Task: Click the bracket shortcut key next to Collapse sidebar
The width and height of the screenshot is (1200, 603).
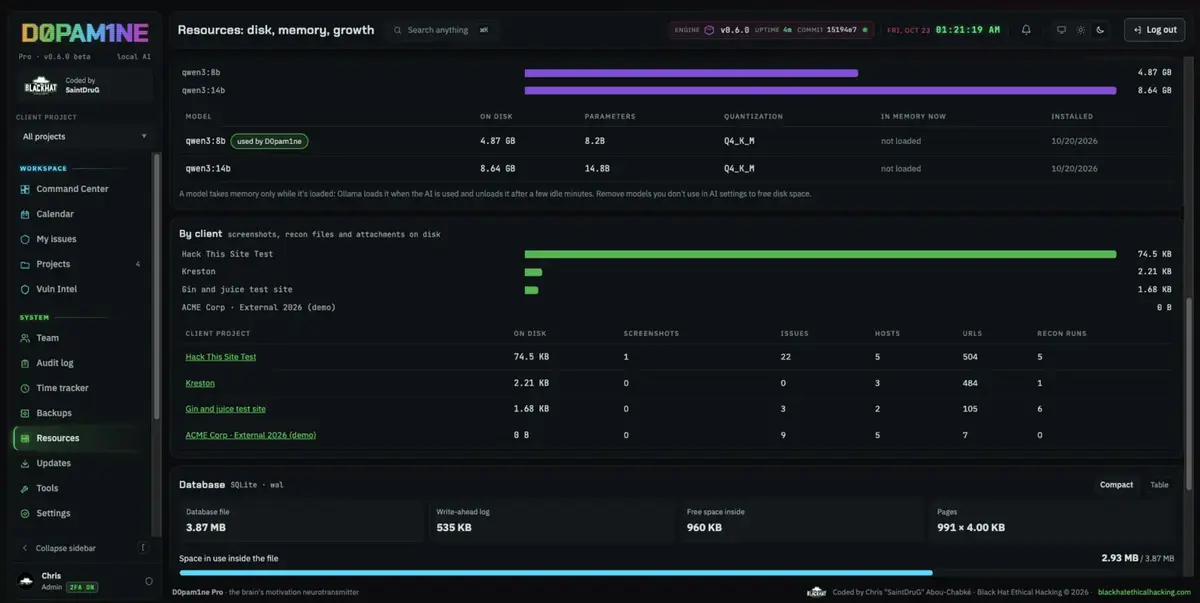Action: click(x=143, y=548)
